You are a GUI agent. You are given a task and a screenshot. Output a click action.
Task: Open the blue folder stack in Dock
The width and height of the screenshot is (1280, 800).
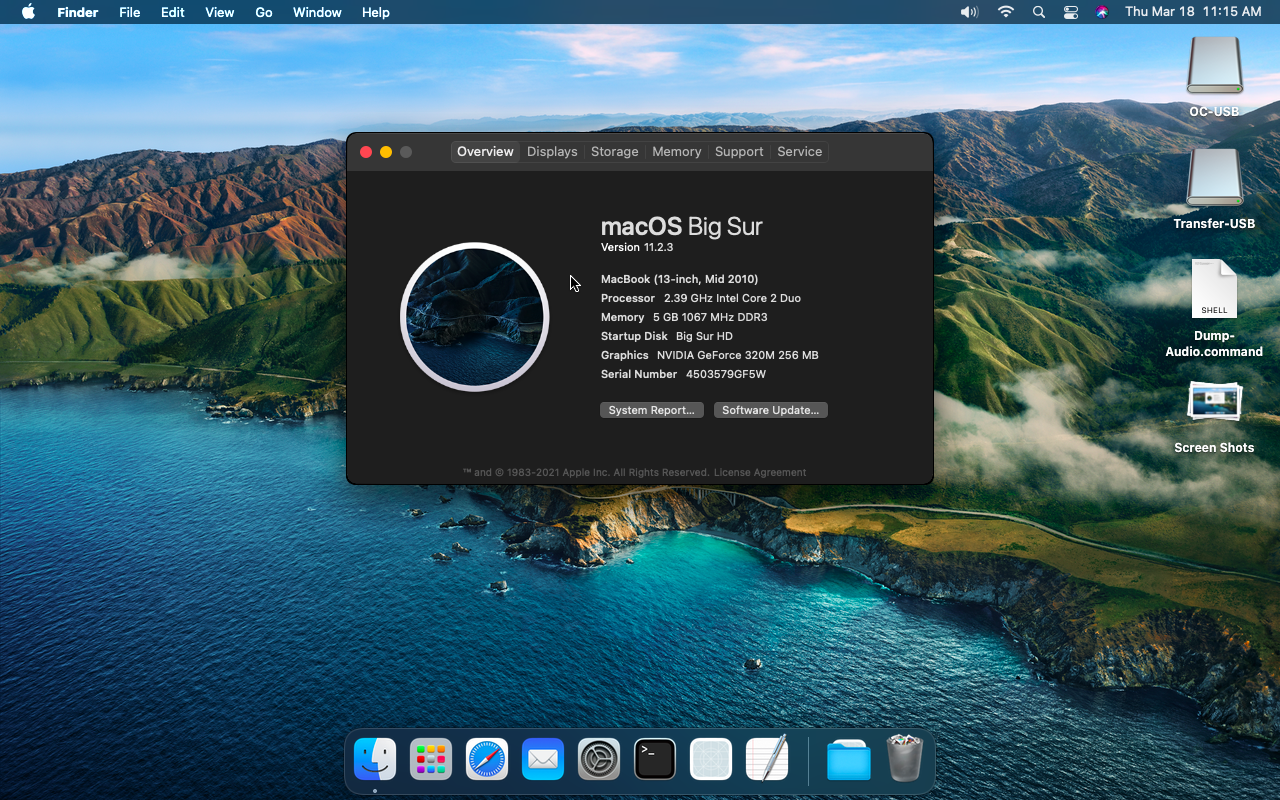click(x=848, y=760)
